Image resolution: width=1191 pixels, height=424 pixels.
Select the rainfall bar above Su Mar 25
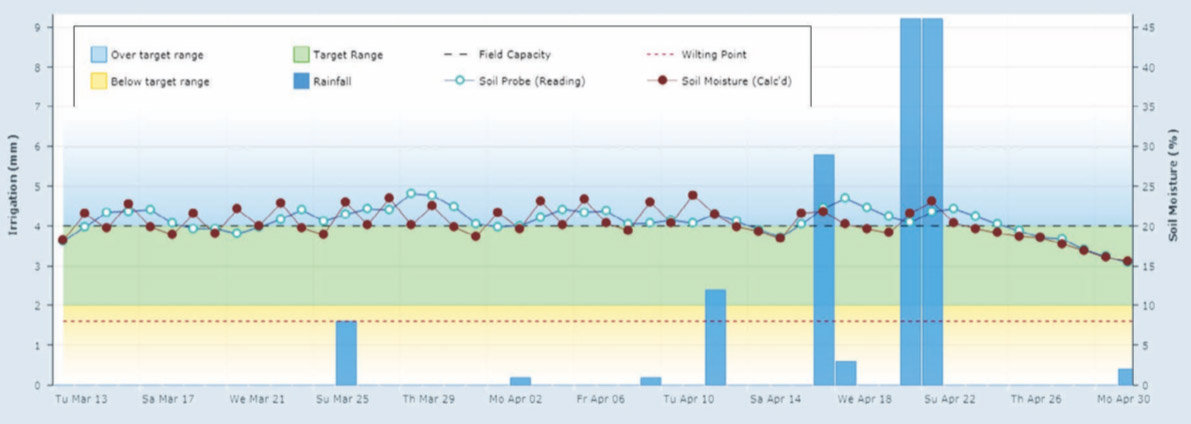pyautogui.click(x=346, y=353)
